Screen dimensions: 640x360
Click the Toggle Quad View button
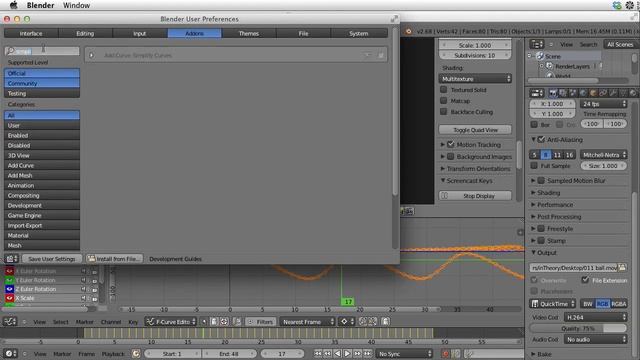[x=476, y=130]
